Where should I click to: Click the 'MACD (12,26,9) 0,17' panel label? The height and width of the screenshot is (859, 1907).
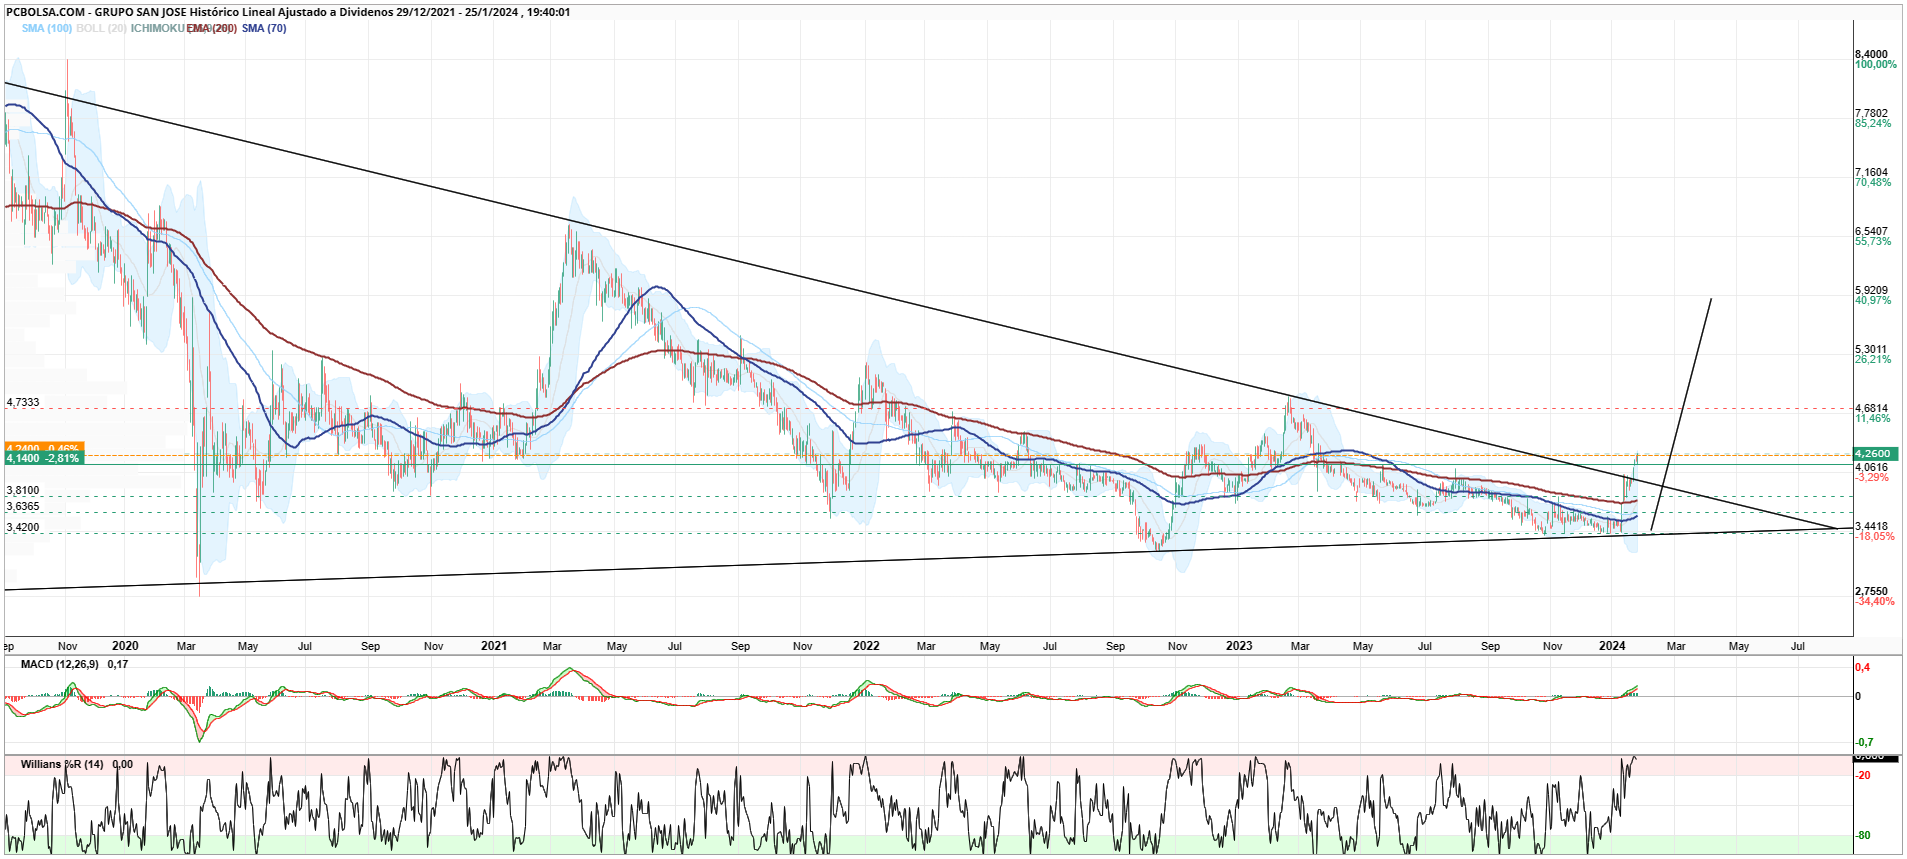tap(74, 664)
